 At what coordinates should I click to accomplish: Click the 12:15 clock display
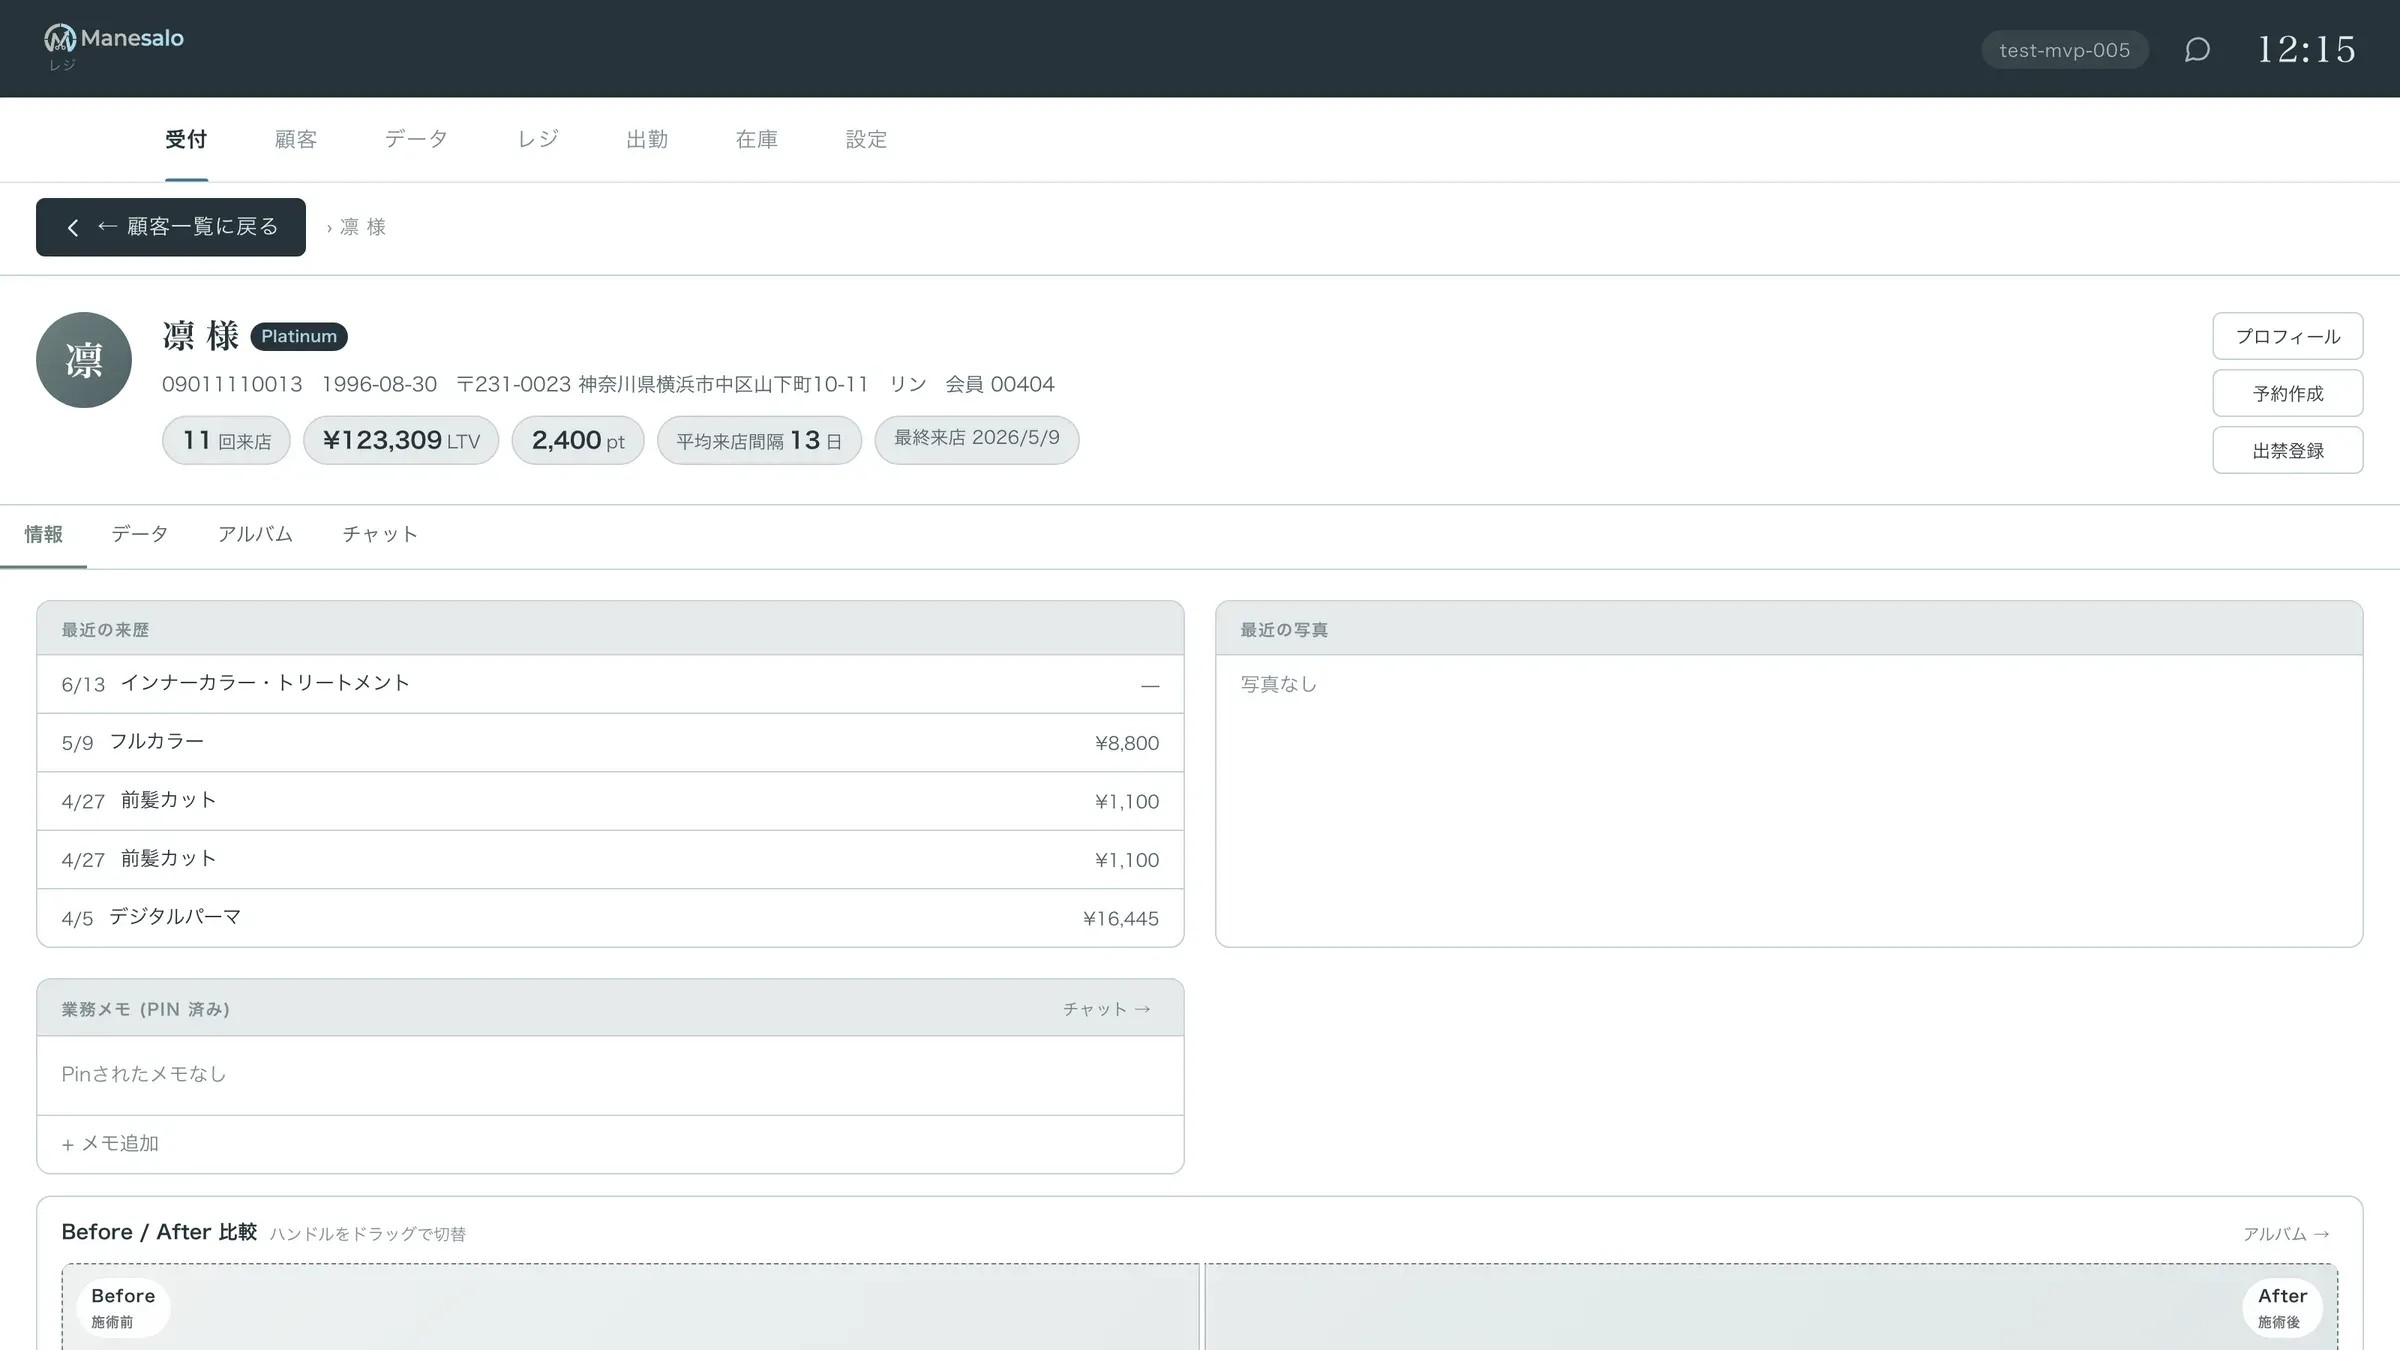pyautogui.click(x=2307, y=49)
